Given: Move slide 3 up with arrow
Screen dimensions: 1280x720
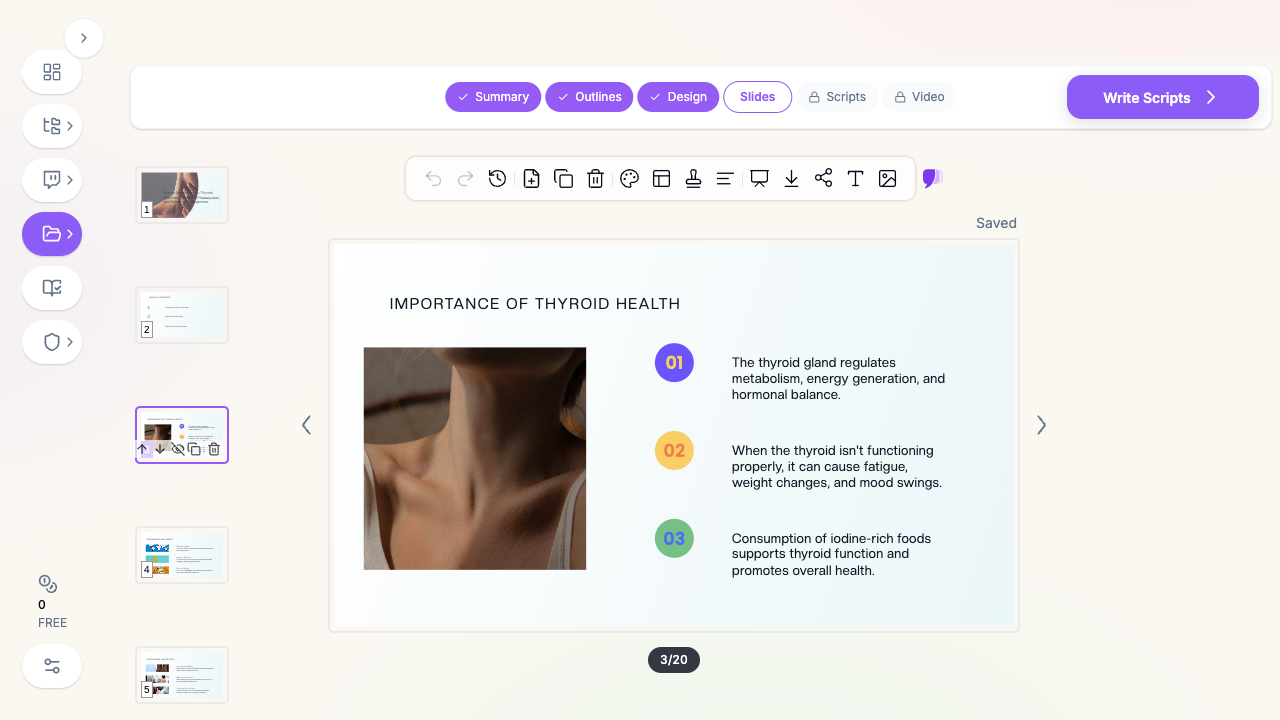Looking at the screenshot, I should coord(142,449).
